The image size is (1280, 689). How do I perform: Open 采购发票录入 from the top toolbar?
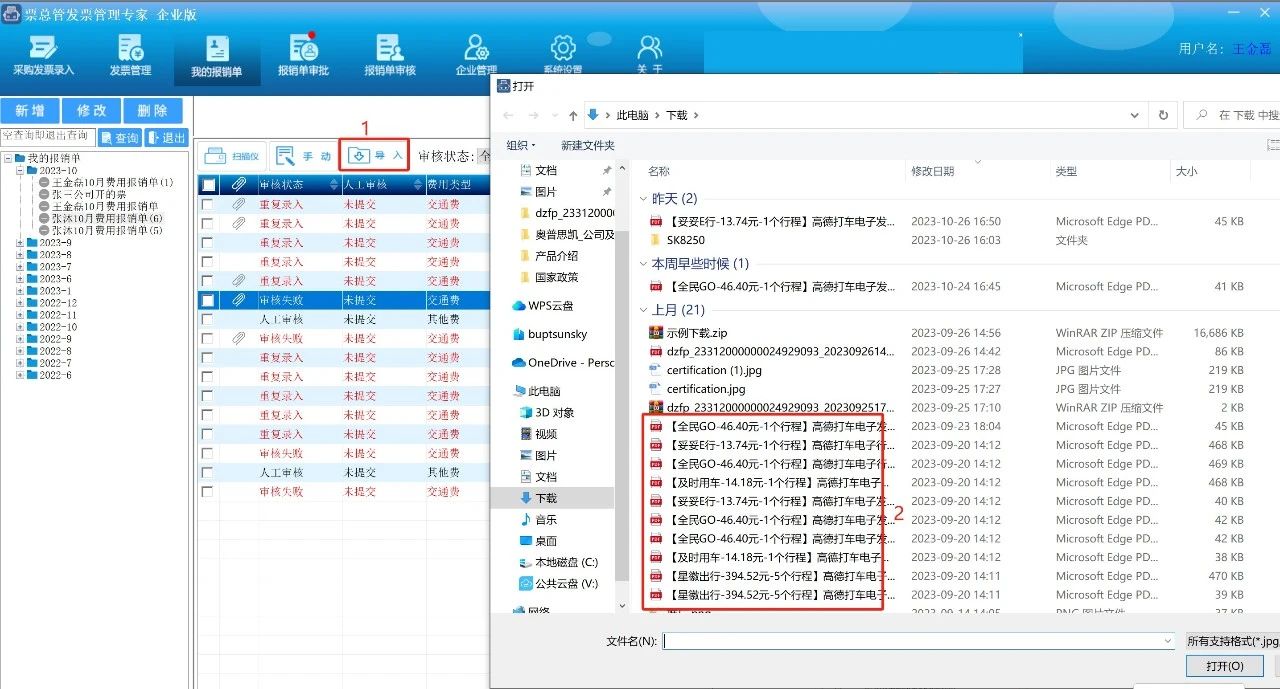43,55
